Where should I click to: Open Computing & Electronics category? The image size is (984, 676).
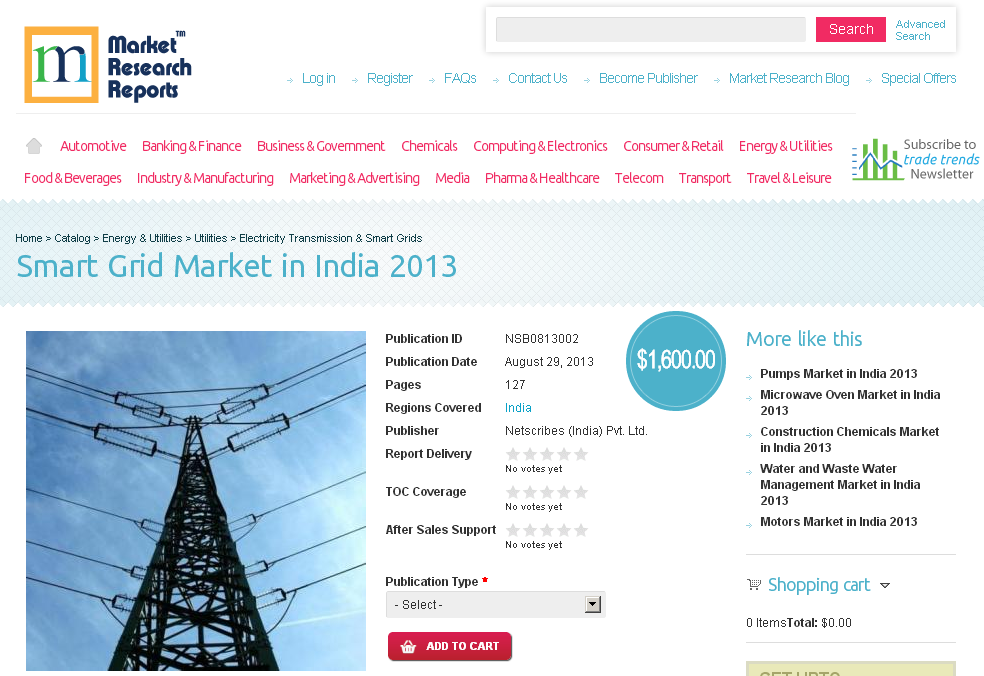540,146
